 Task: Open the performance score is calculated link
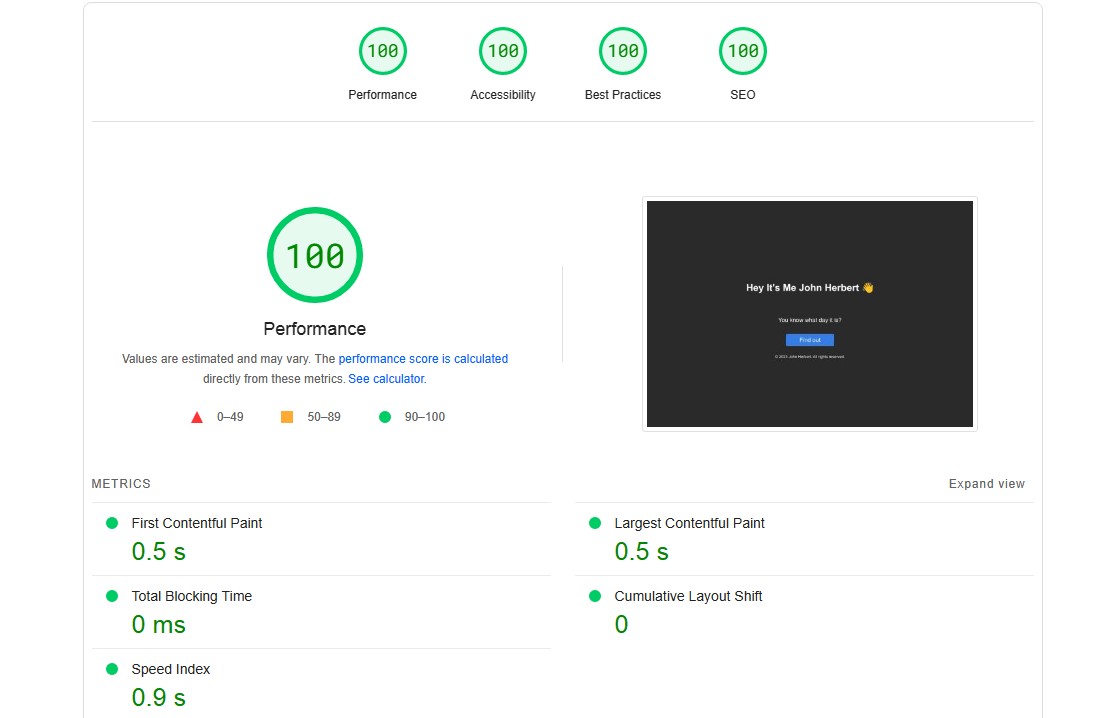pos(423,359)
